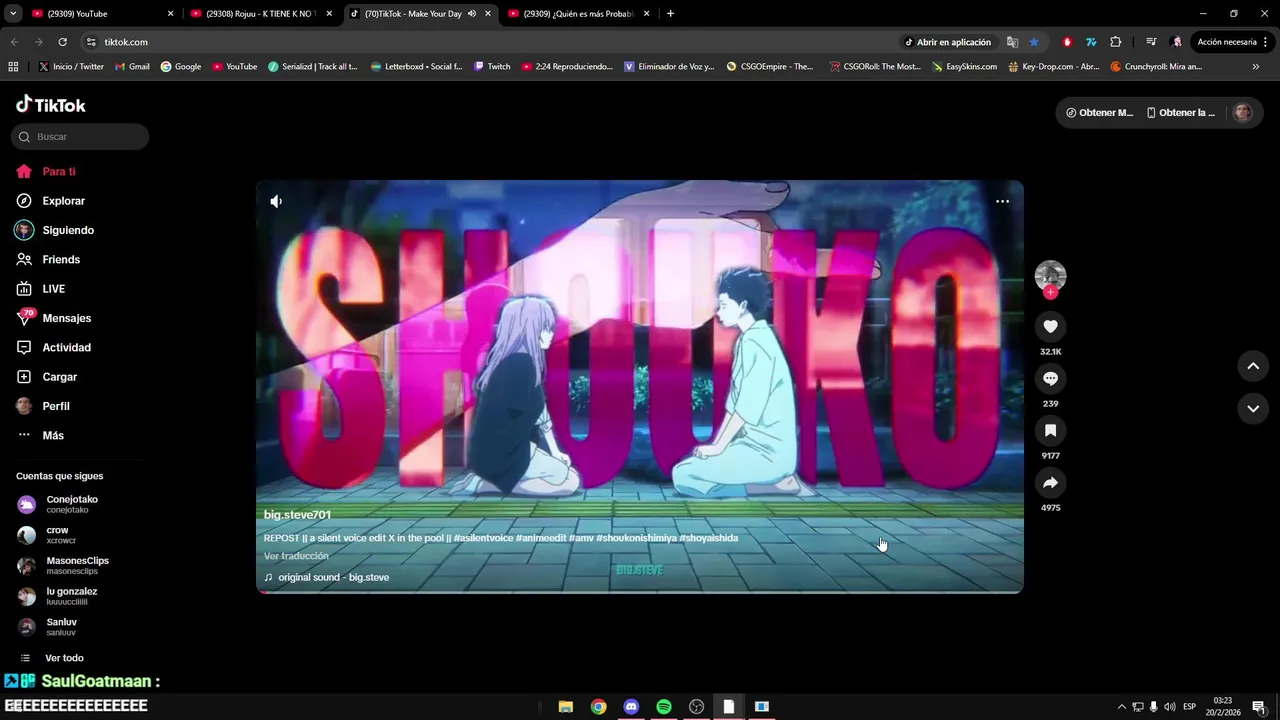
Task: Expand followed accounts with Ver todo
Action: coord(64,658)
